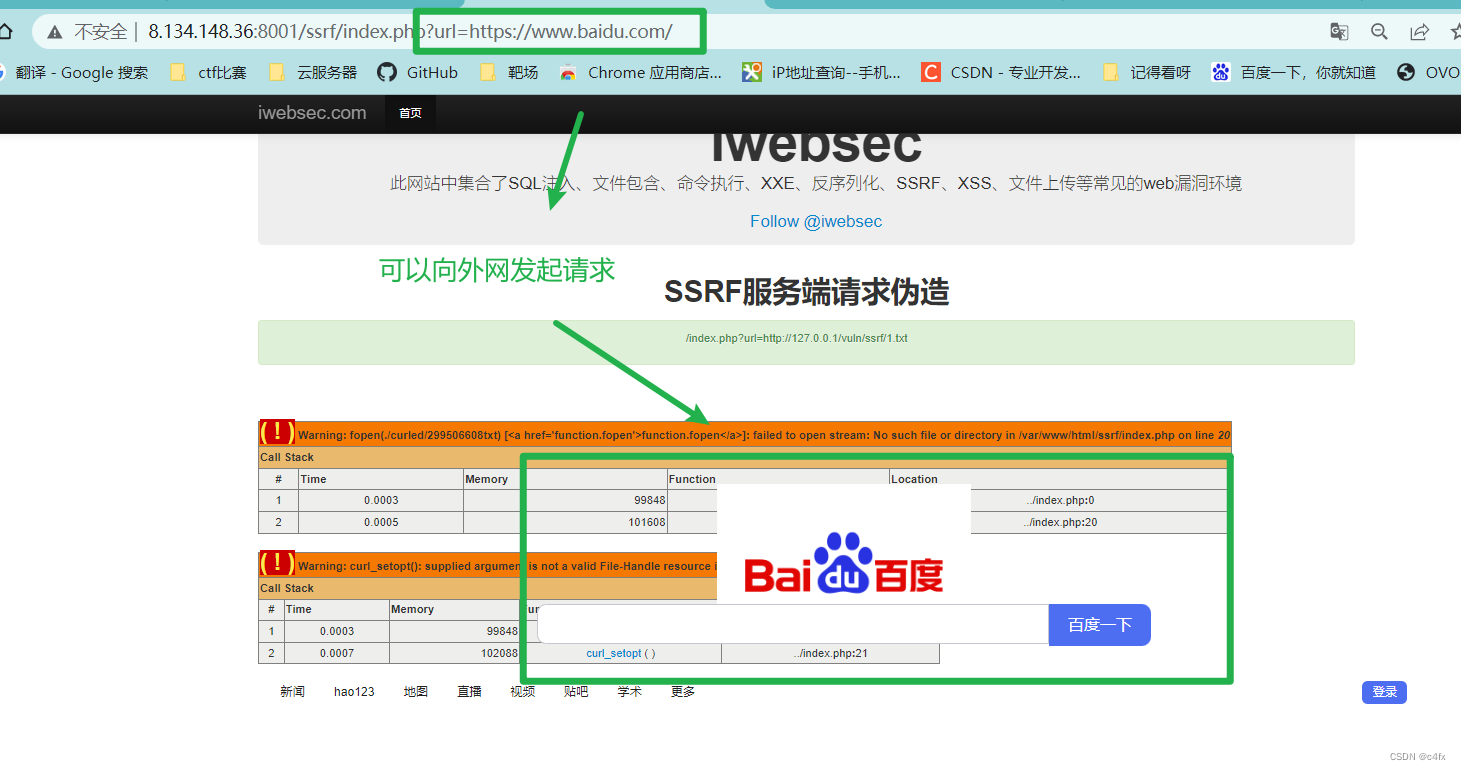Image resolution: width=1461 pixels, height=770 pixels.
Task: Follow the @iwebsec link
Action: [x=816, y=221]
